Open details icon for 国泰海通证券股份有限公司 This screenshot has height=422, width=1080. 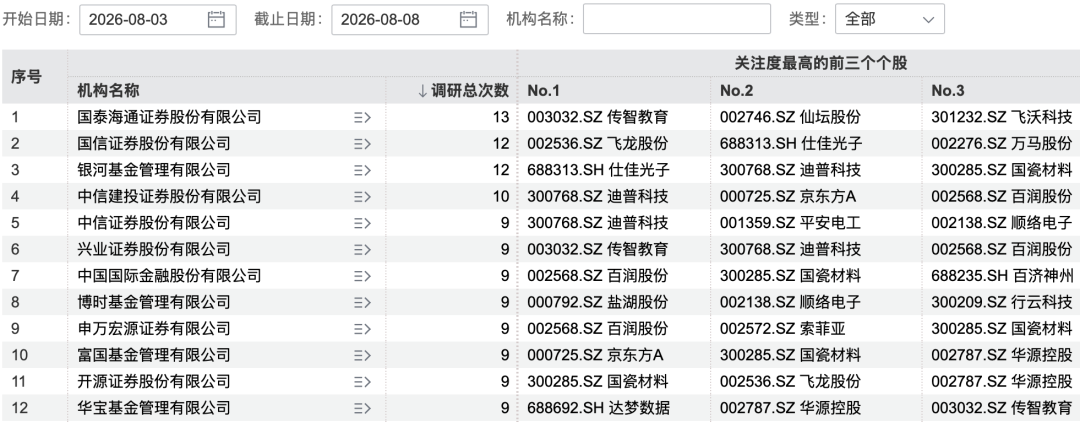(x=362, y=117)
